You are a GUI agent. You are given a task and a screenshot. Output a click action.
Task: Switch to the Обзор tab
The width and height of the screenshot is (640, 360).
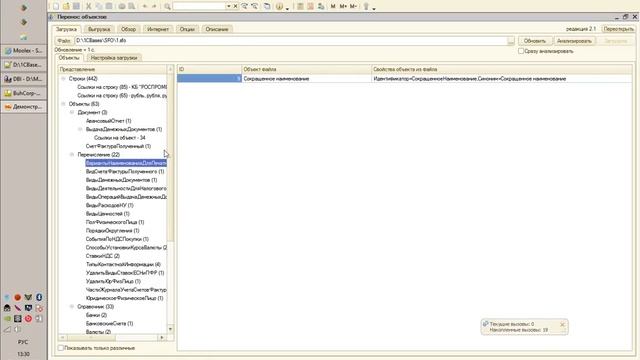tap(128, 29)
